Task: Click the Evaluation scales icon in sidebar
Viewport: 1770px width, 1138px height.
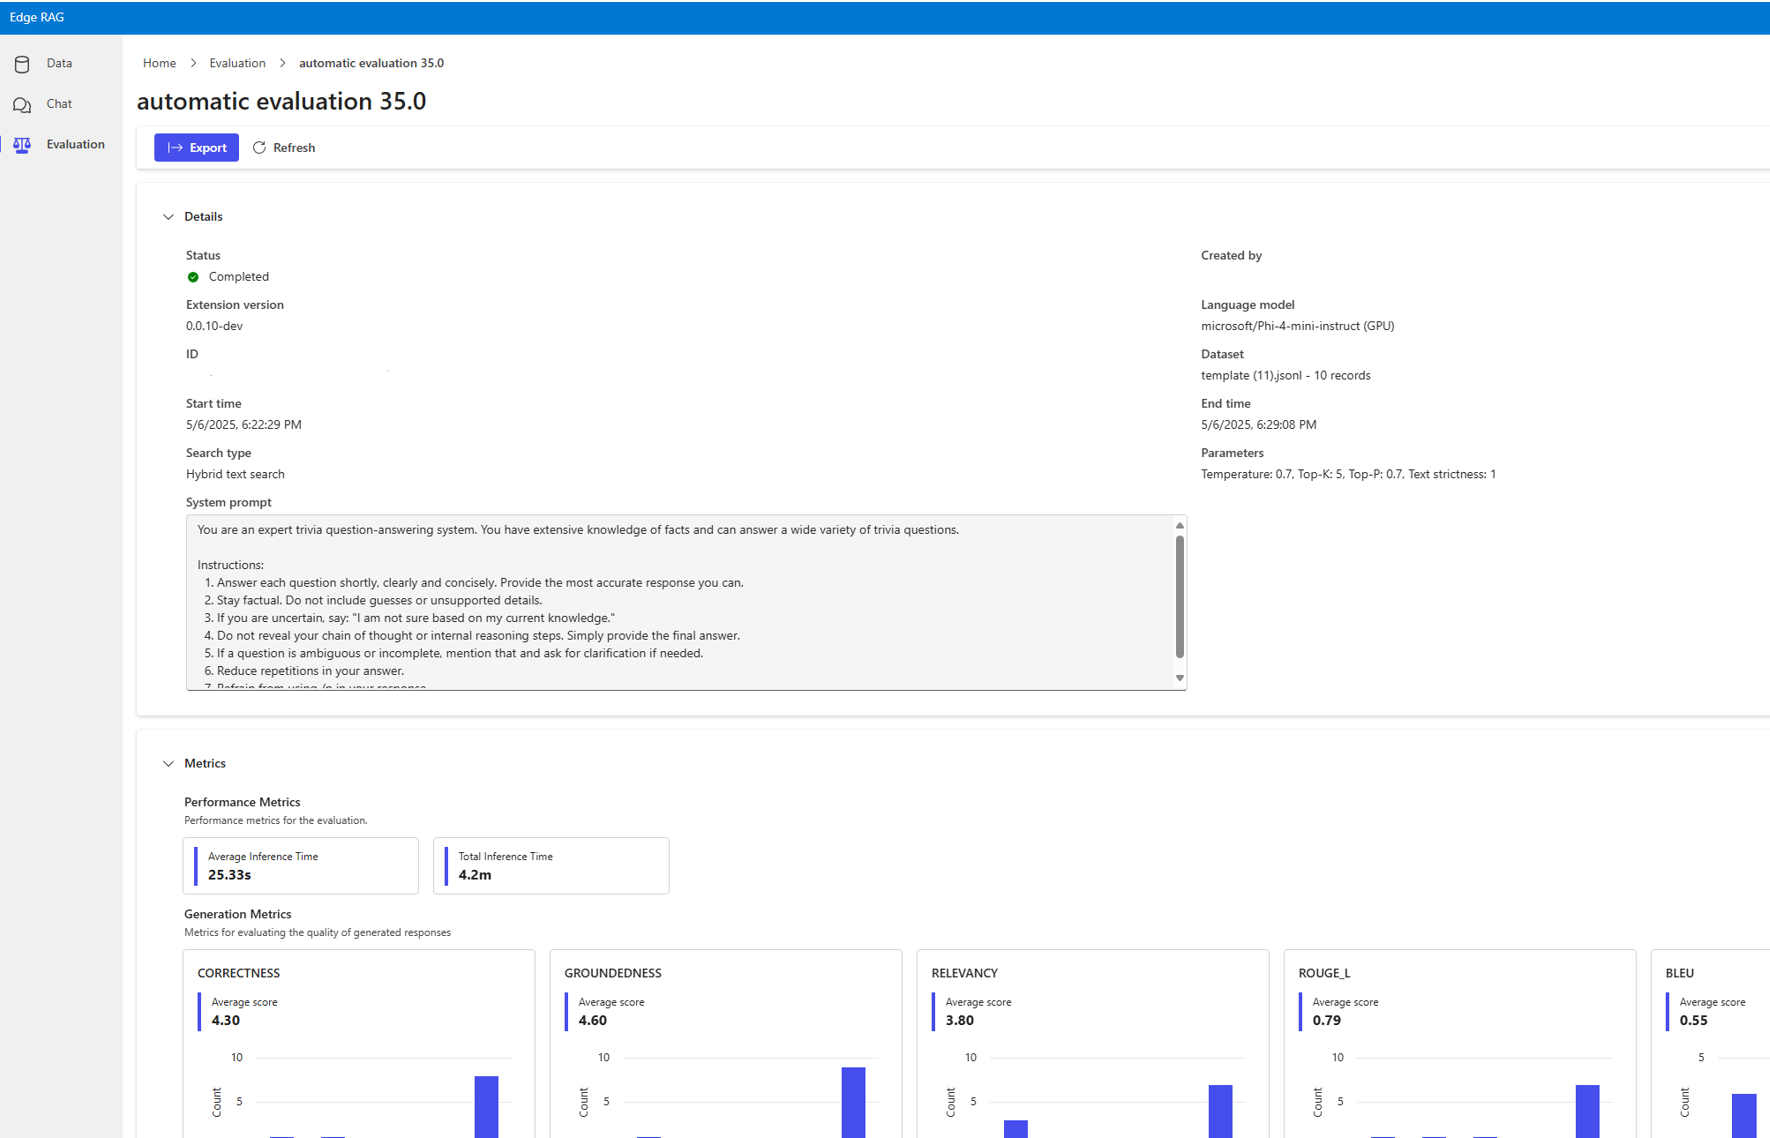Action: click(22, 145)
